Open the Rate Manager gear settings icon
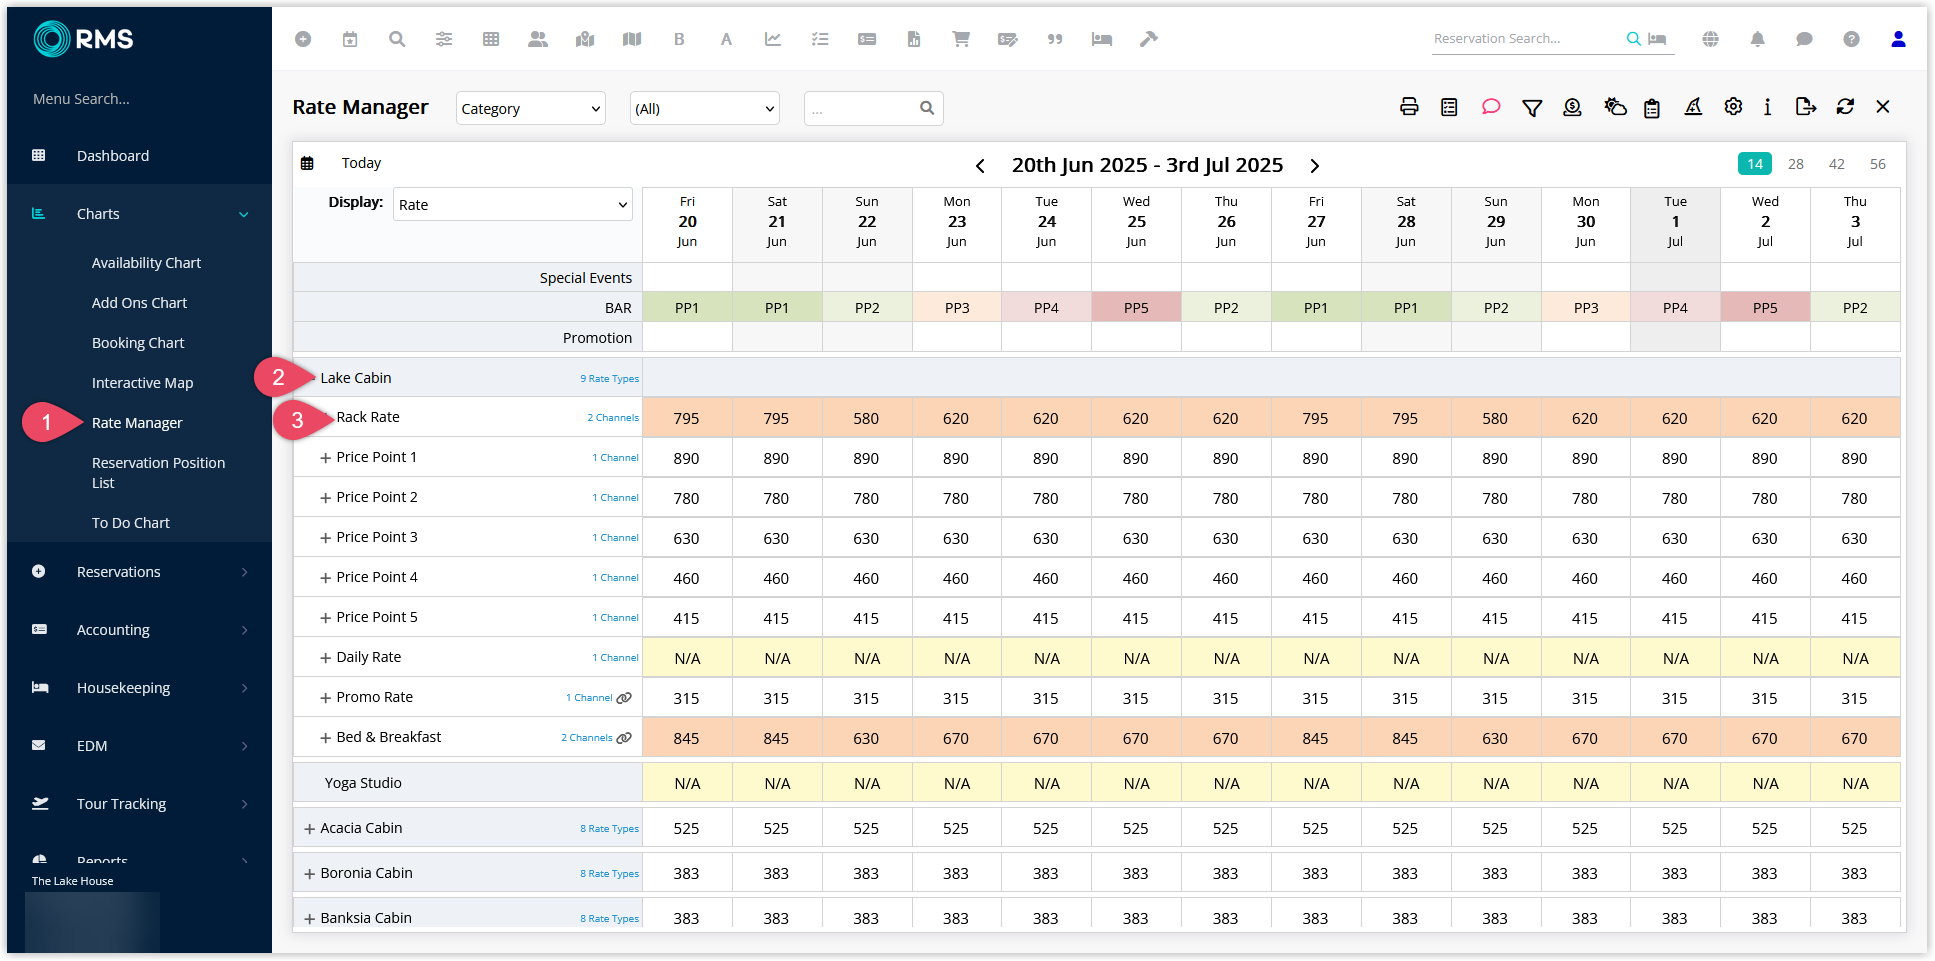The width and height of the screenshot is (1935, 961). pos(1734,107)
